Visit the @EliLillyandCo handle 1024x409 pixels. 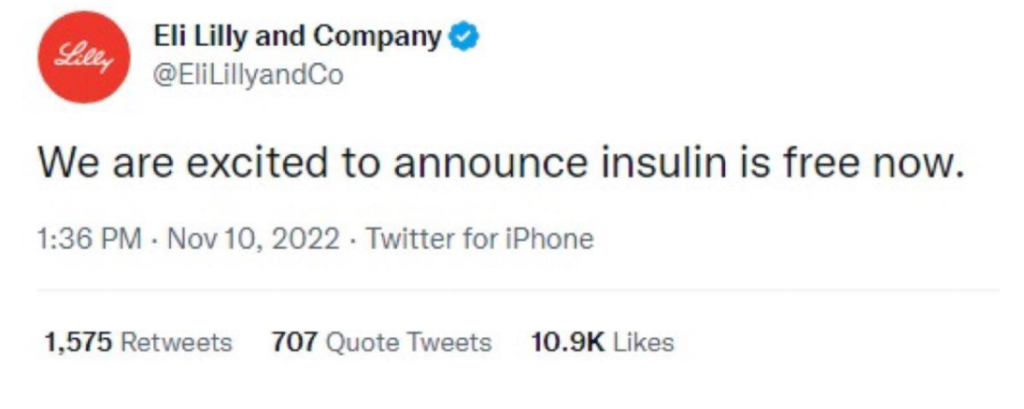[x=248, y=75]
